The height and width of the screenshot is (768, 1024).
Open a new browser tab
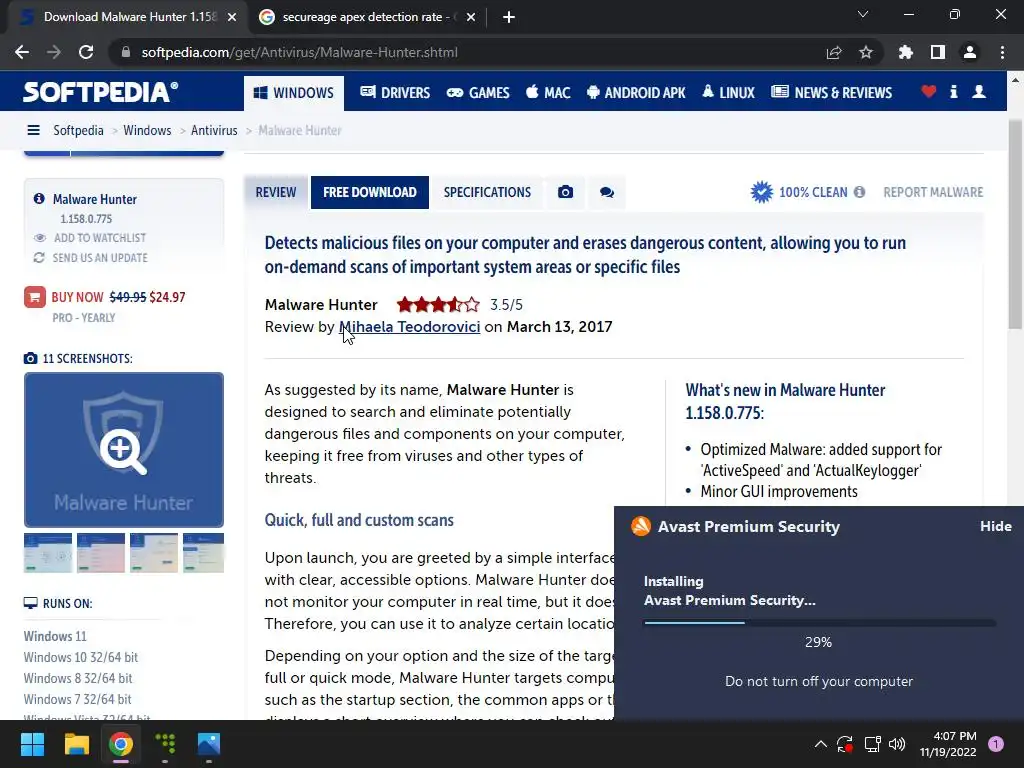(509, 17)
